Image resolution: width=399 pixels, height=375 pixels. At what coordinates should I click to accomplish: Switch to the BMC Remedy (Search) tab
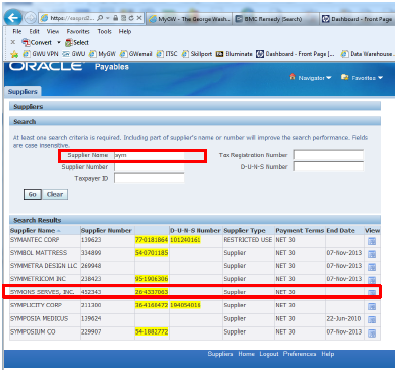(275, 19)
